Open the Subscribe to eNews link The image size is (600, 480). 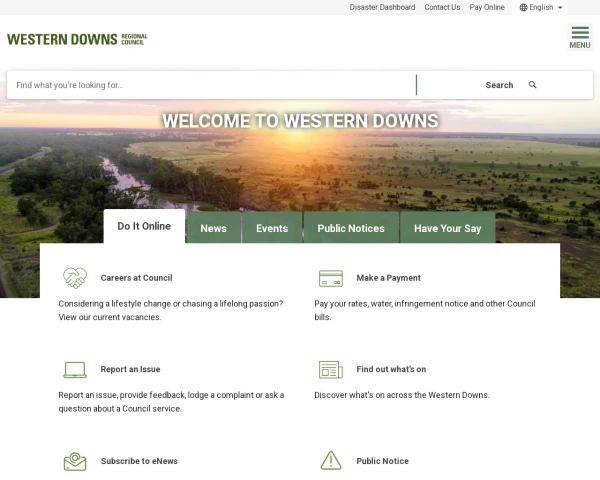click(139, 461)
